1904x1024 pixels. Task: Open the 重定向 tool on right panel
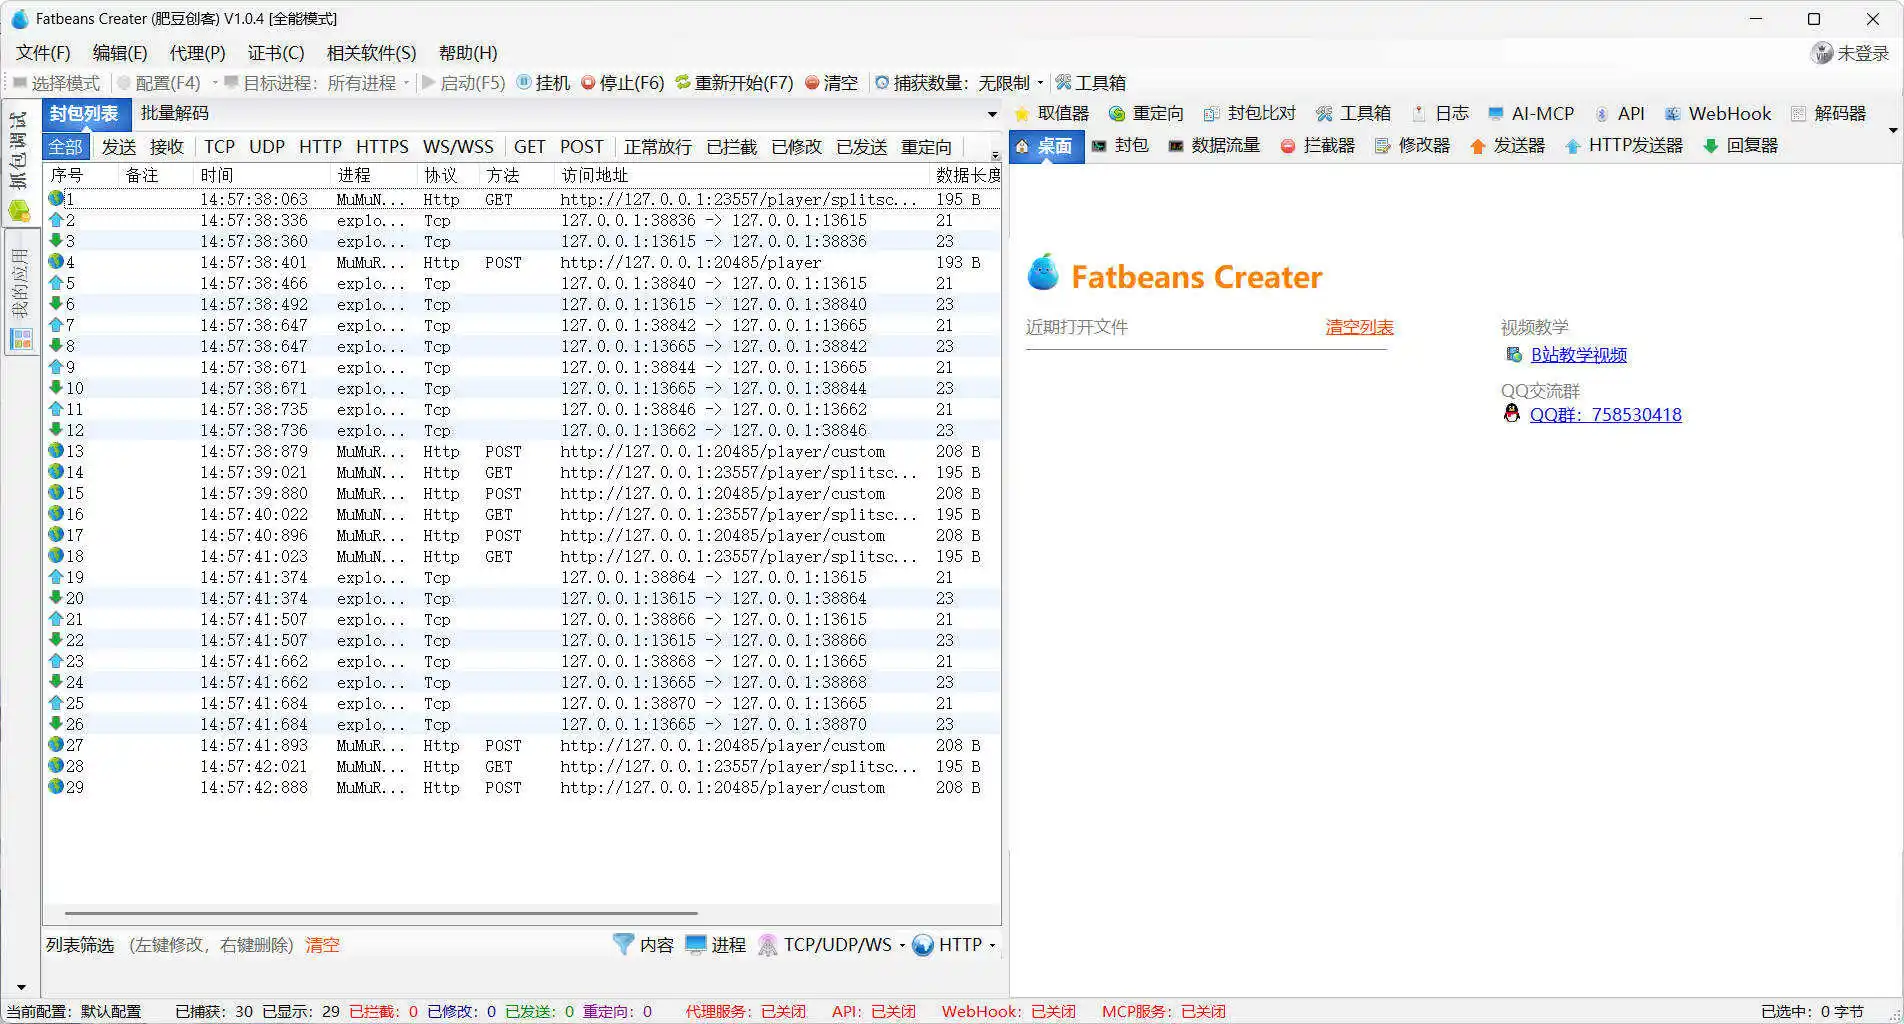[1146, 114]
